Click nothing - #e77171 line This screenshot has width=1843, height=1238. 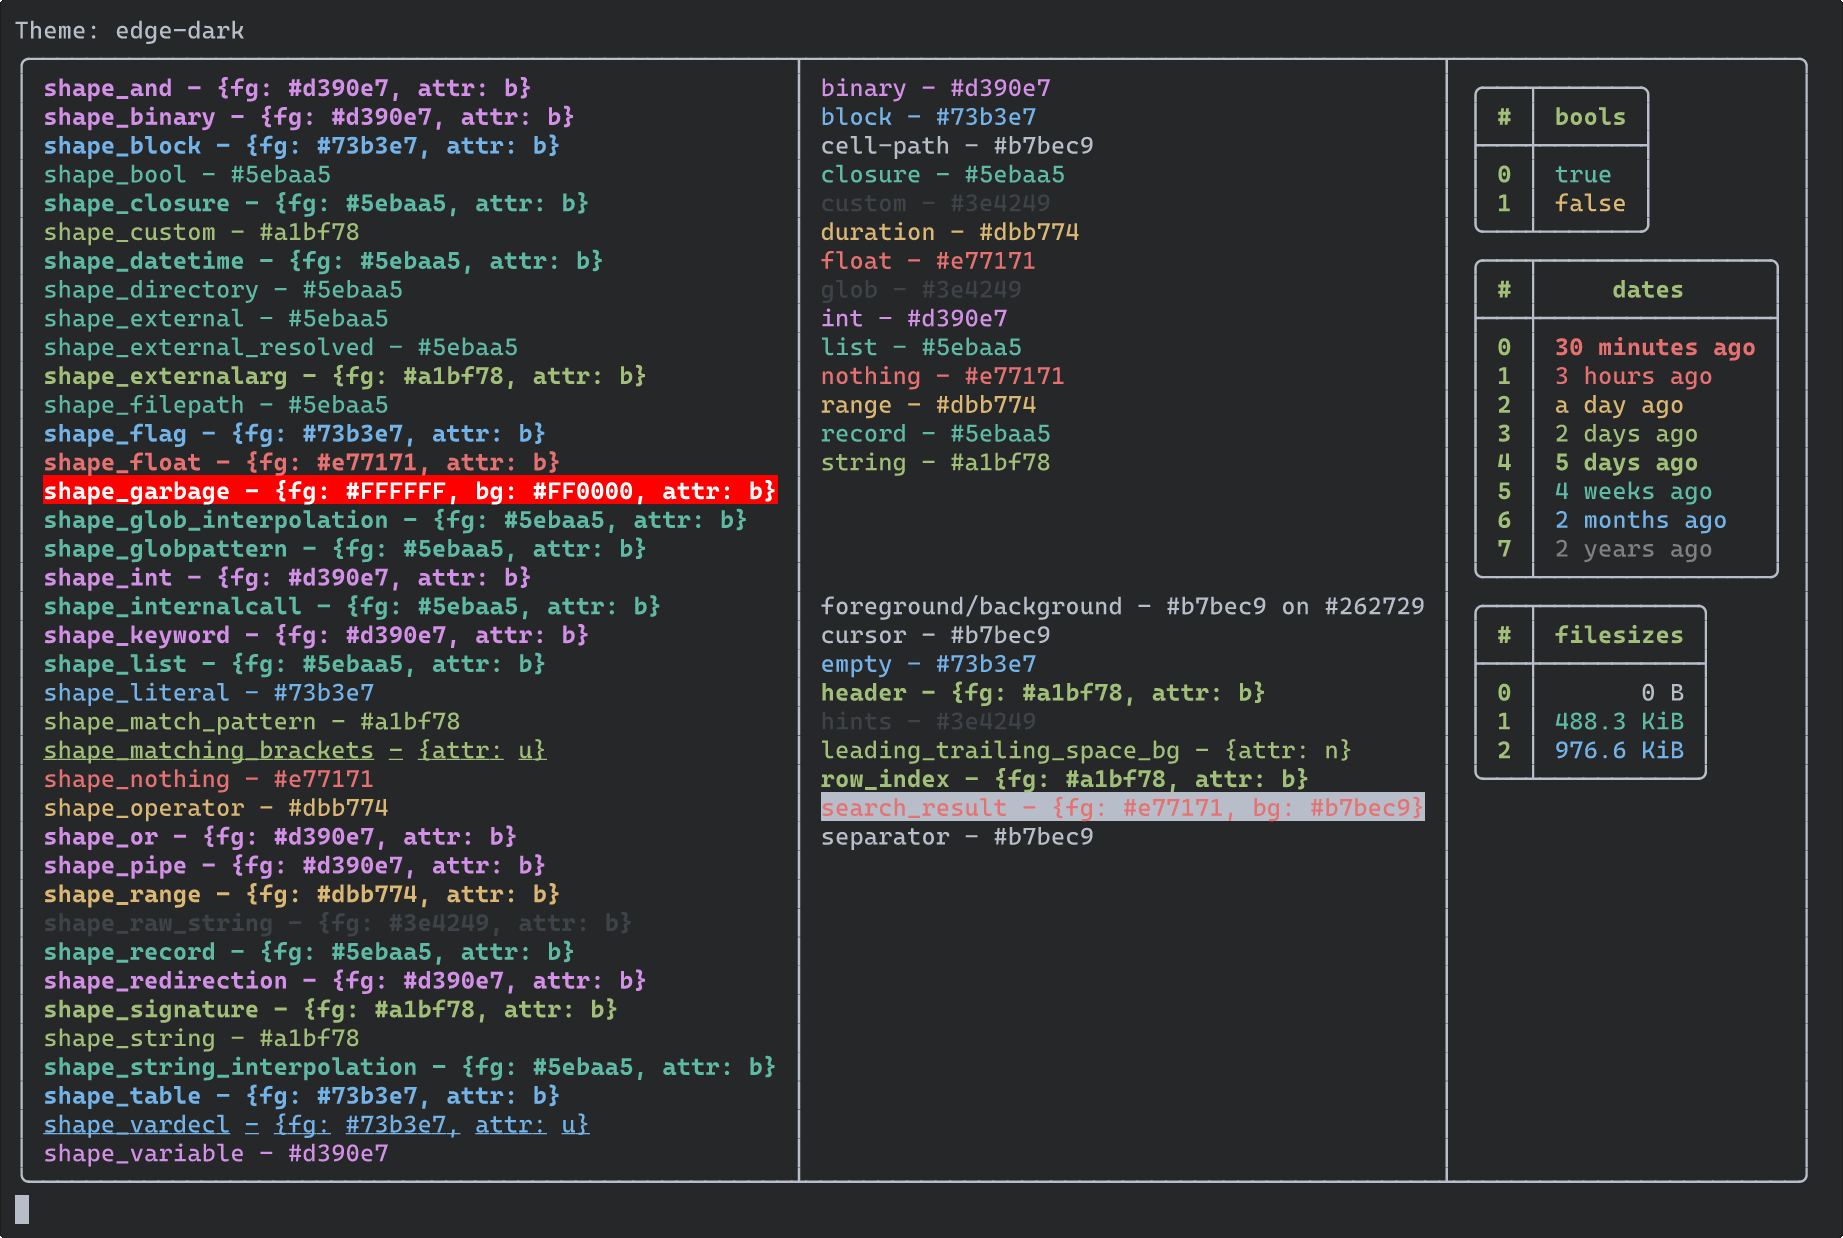point(943,377)
